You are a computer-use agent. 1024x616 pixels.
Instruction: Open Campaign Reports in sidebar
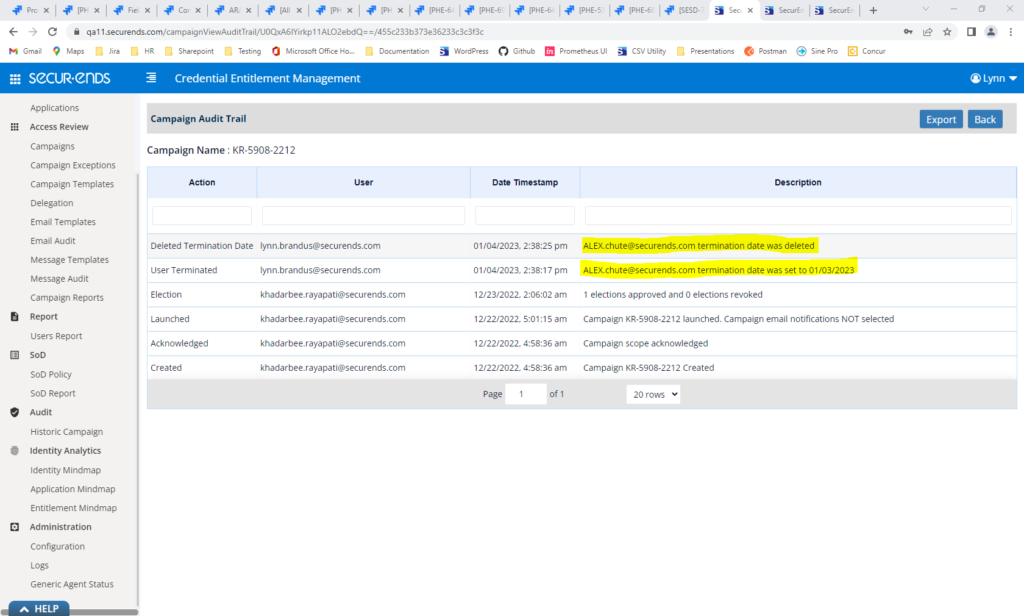coord(67,298)
